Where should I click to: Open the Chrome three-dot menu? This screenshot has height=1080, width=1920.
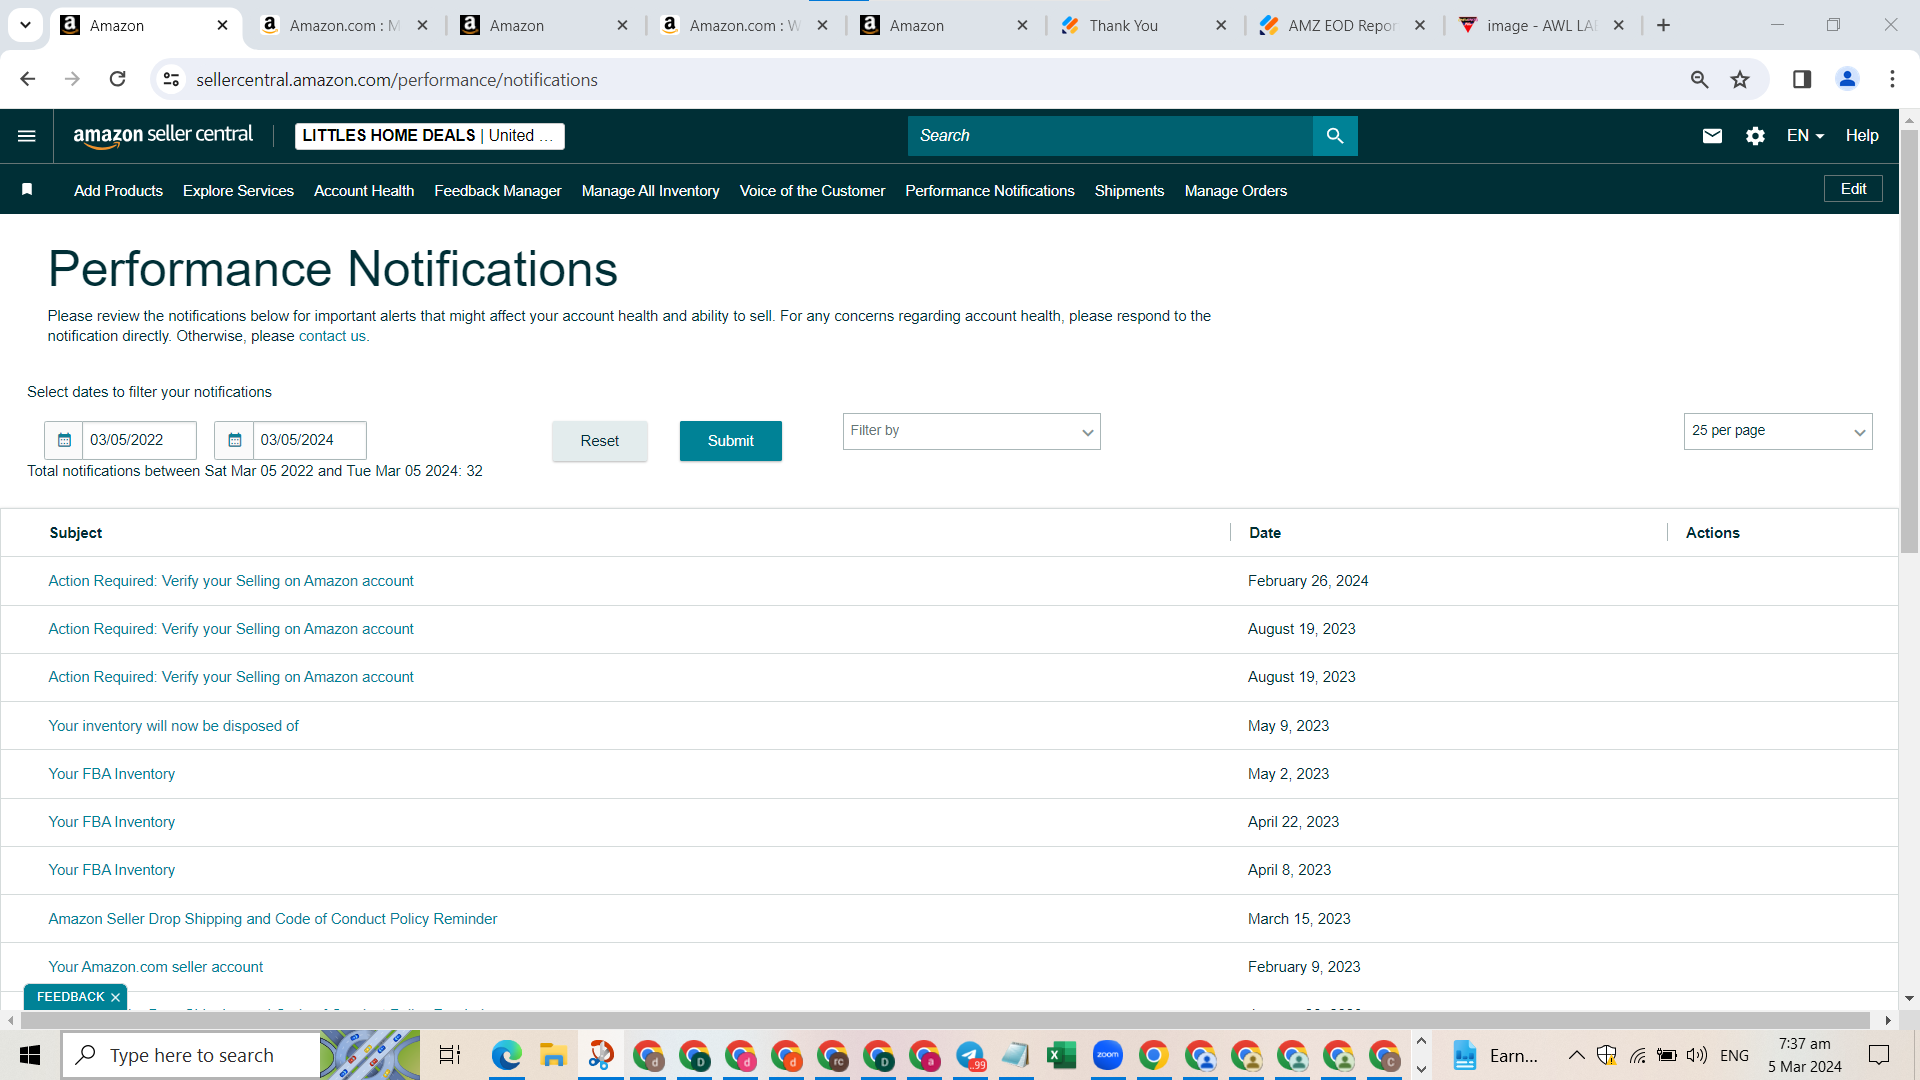pos(1892,79)
